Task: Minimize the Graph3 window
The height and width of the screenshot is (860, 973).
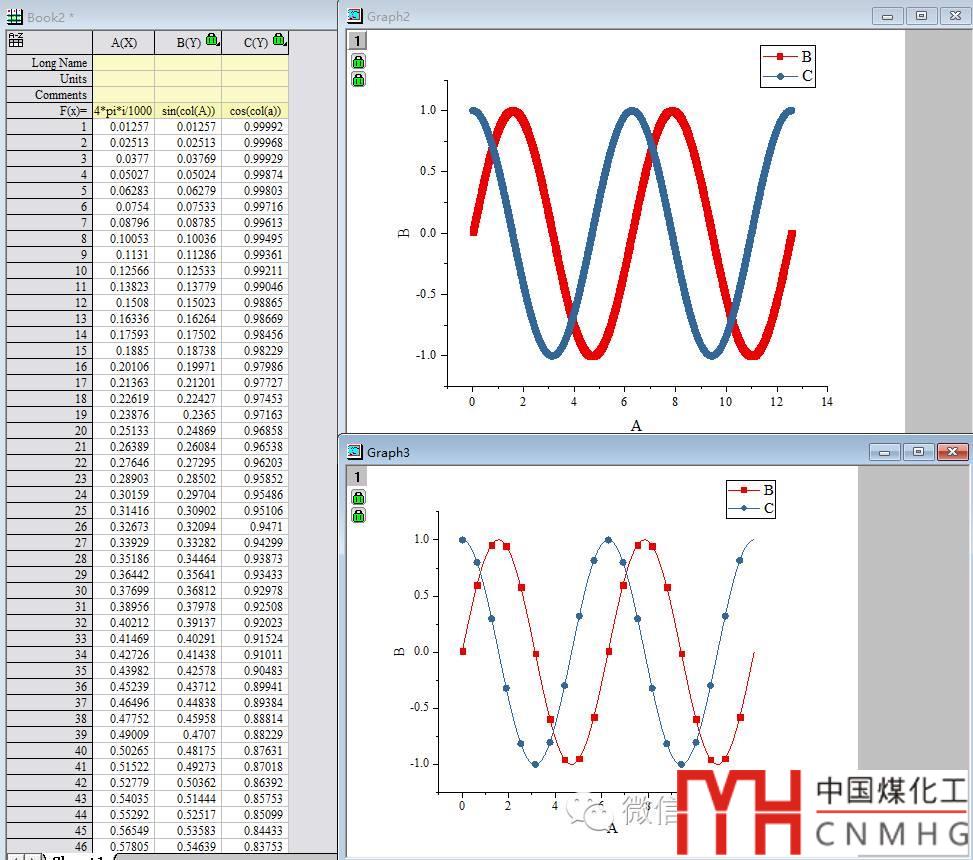Action: click(x=884, y=452)
